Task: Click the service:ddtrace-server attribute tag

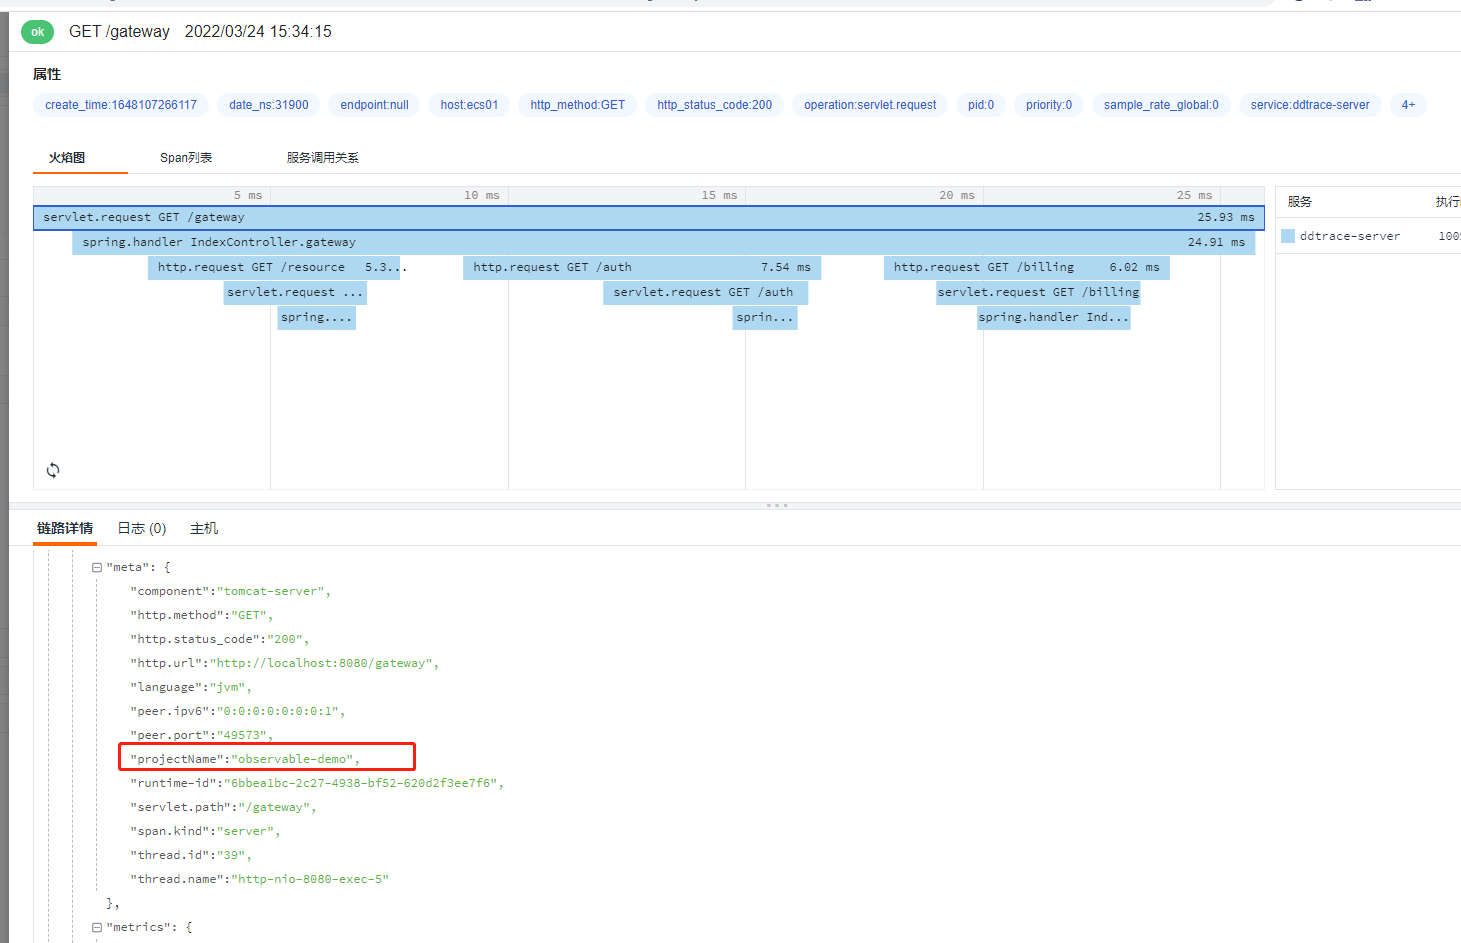Action: coord(1310,105)
